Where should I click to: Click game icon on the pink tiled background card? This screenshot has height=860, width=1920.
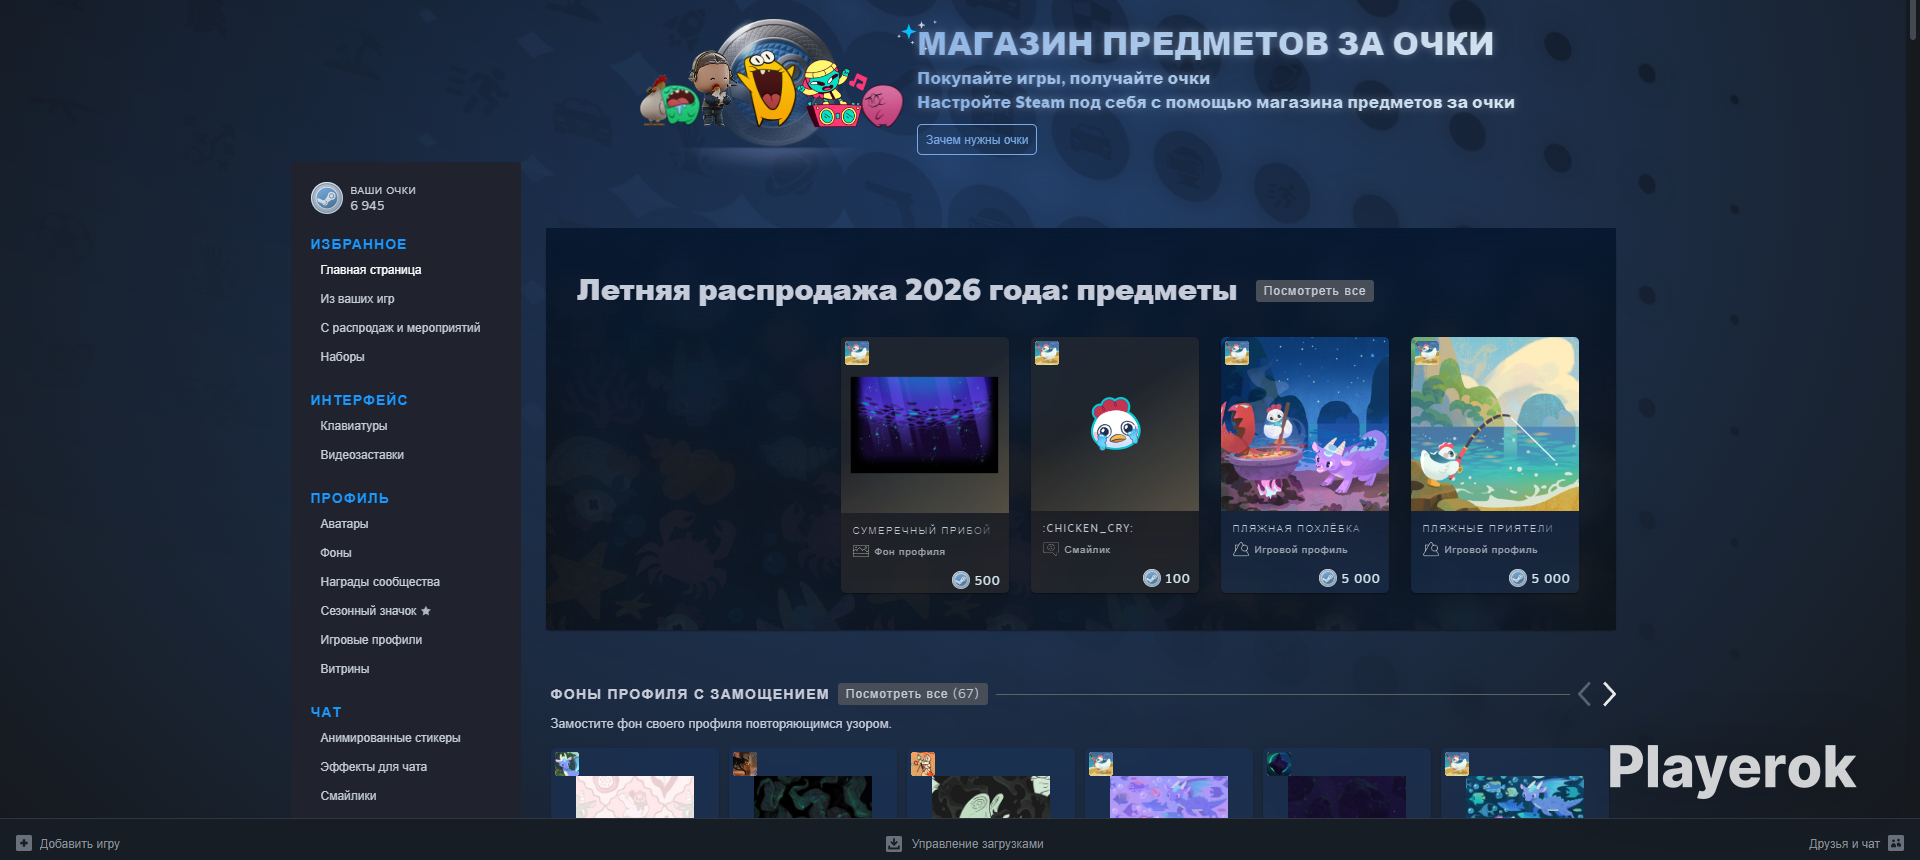point(567,764)
